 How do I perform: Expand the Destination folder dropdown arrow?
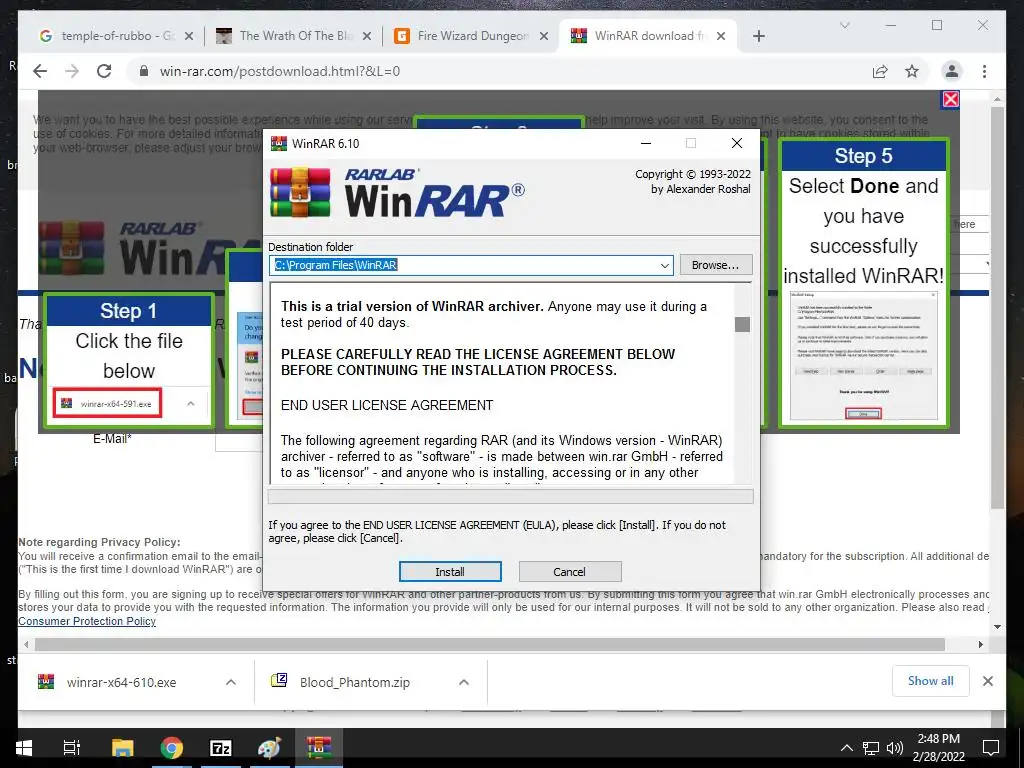click(x=664, y=265)
